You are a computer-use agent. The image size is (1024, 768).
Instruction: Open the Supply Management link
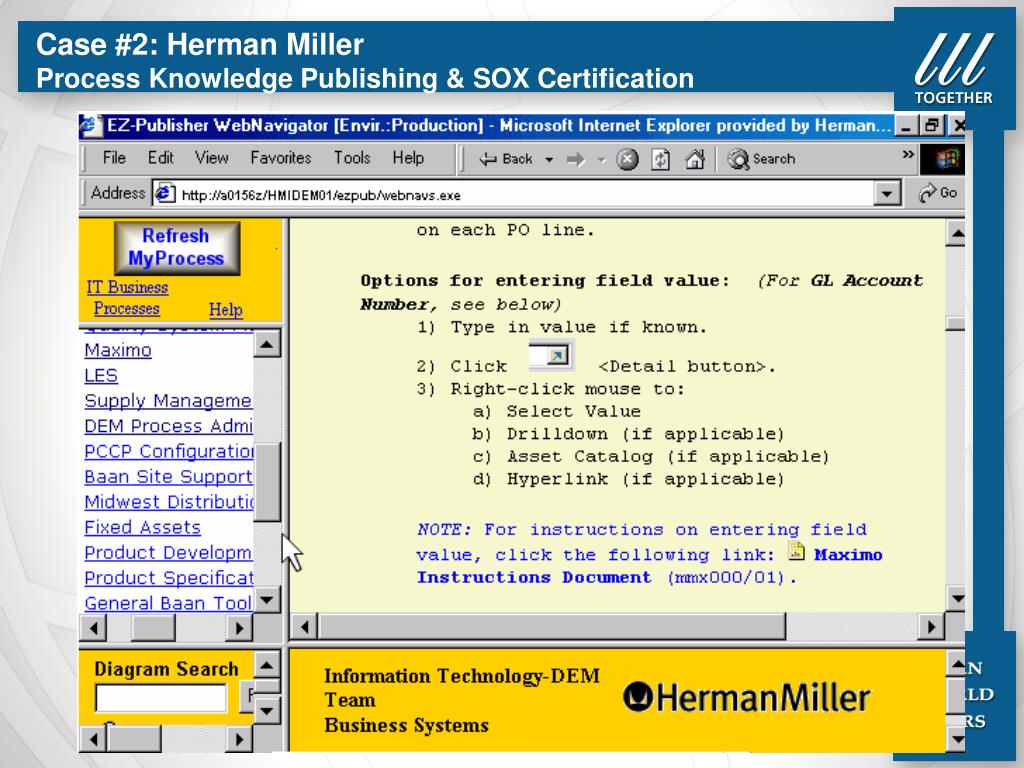coord(168,400)
